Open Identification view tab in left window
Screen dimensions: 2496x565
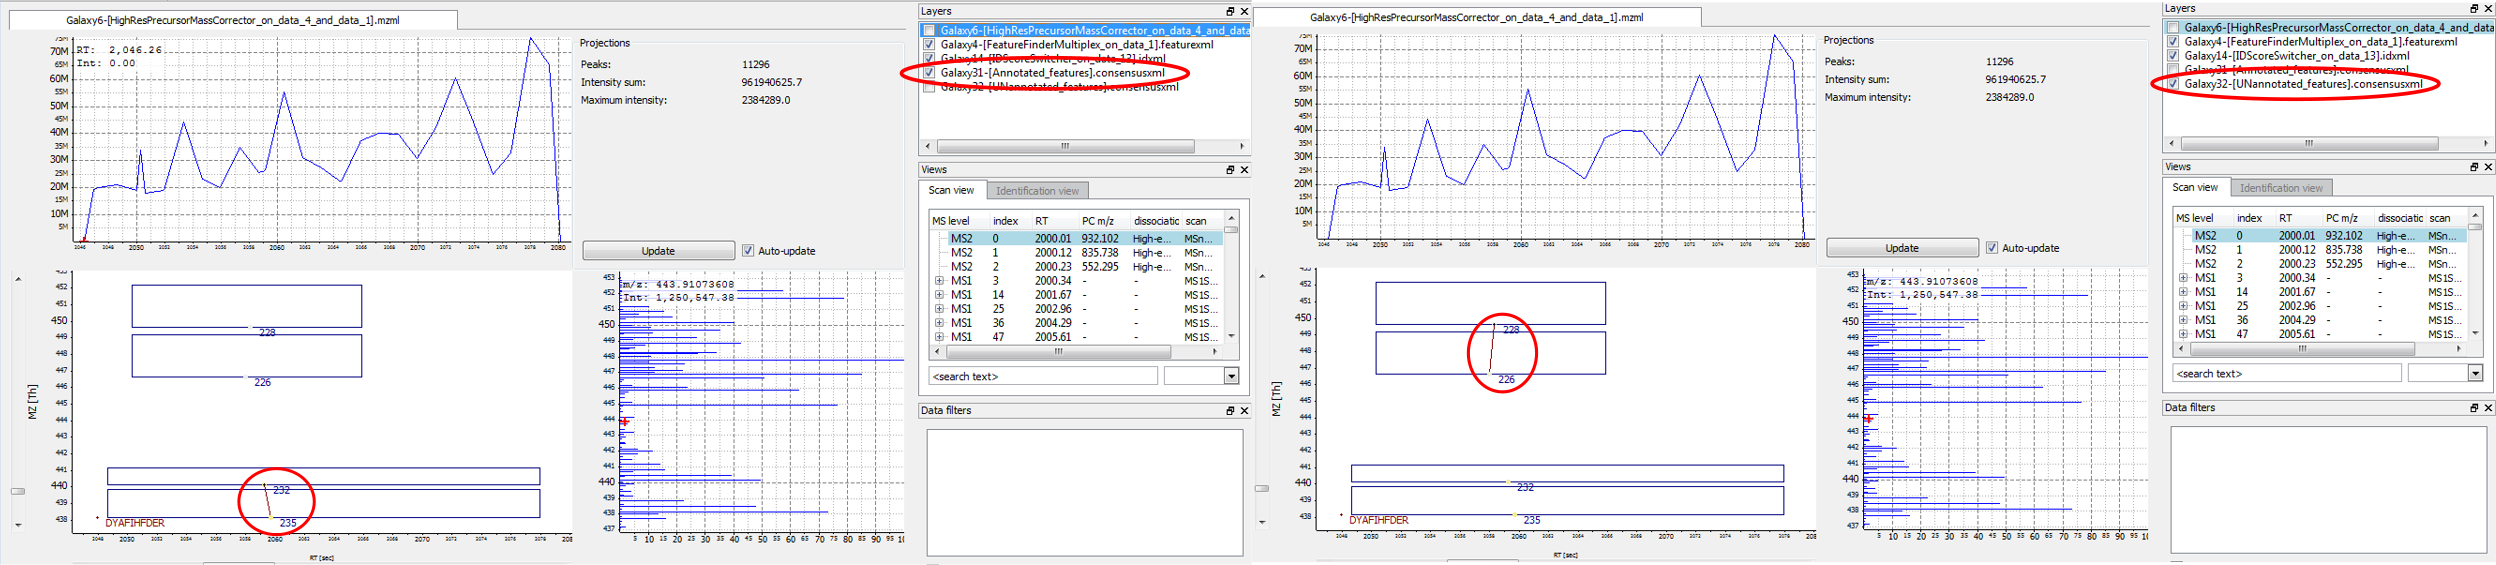(x=1037, y=191)
